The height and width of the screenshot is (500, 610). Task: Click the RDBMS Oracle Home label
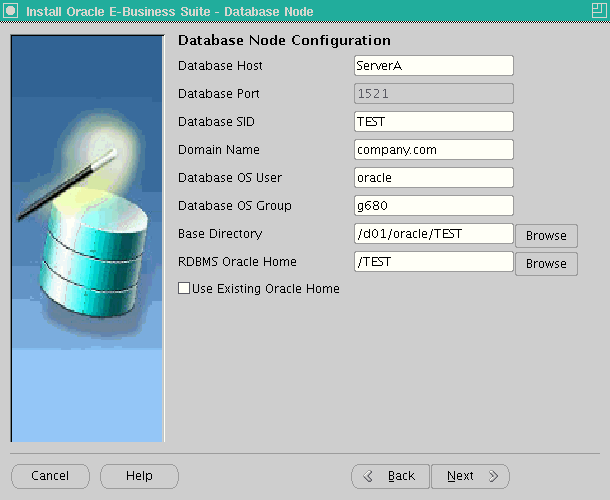pyautogui.click(x=237, y=262)
